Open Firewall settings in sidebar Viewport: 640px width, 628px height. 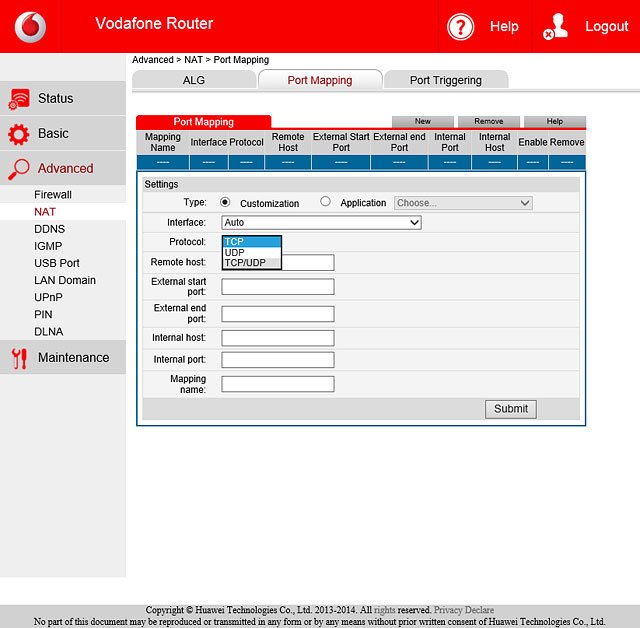point(53,195)
